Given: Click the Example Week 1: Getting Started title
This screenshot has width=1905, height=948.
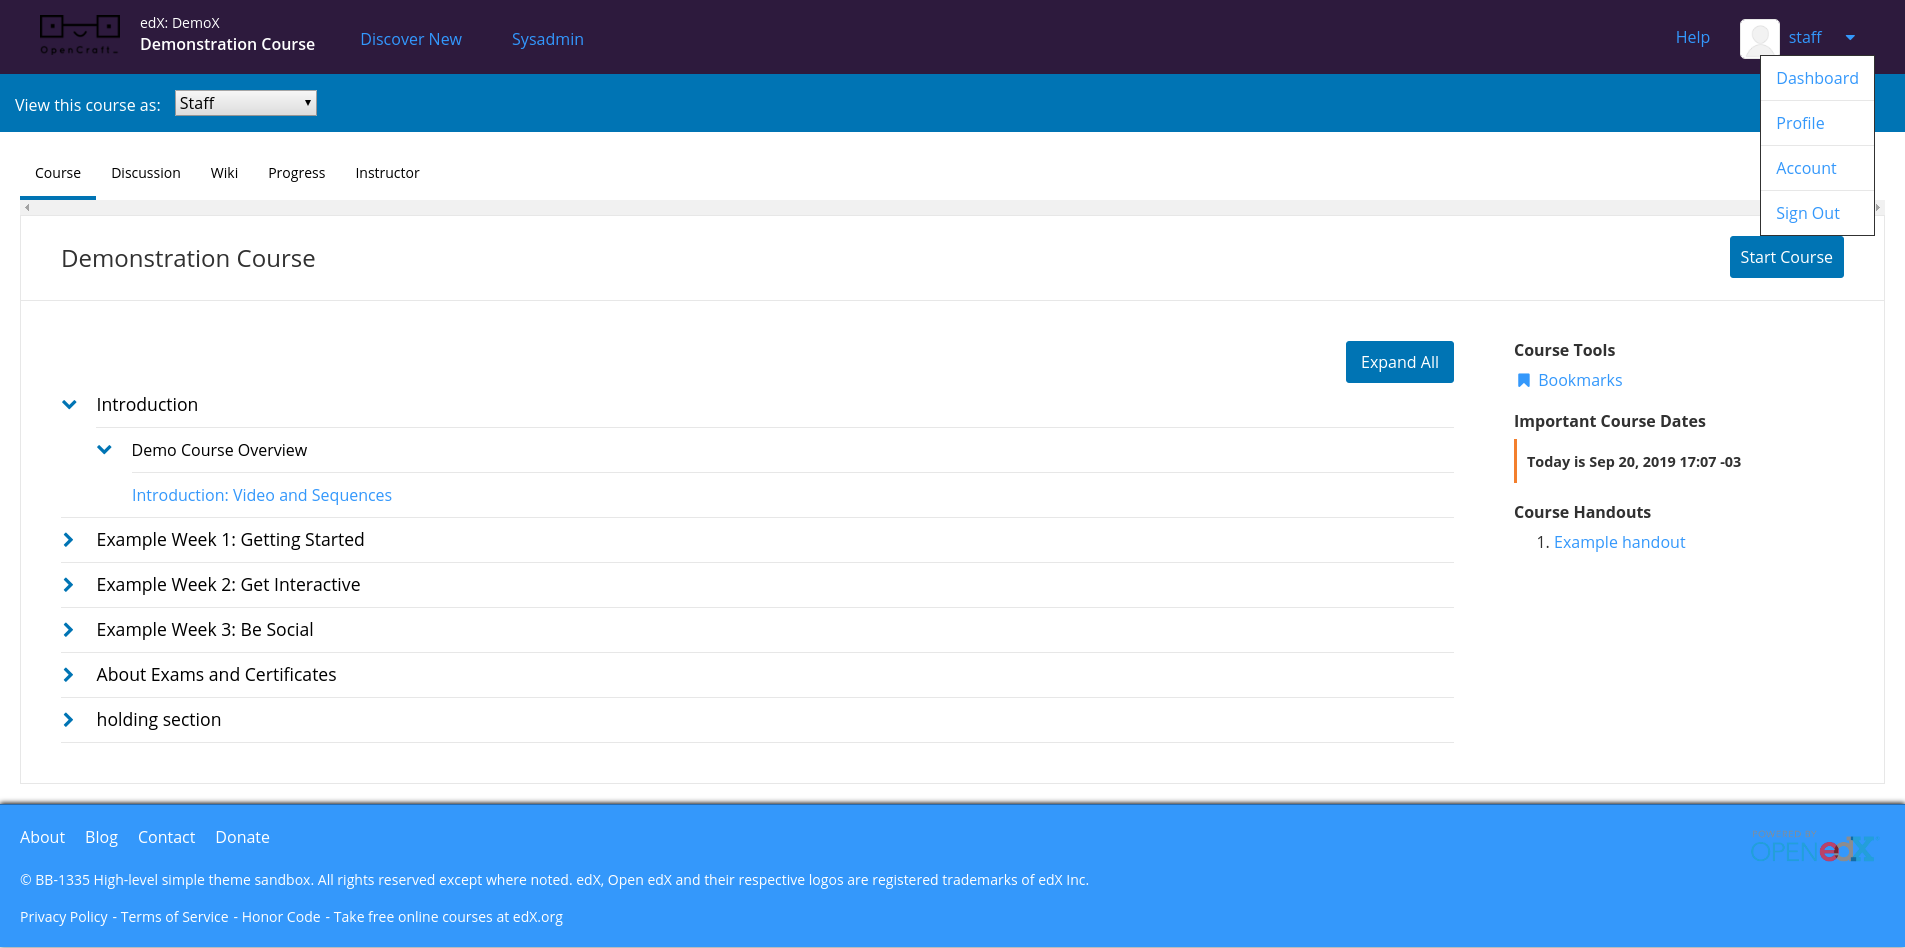Looking at the screenshot, I should pos(230,539).
